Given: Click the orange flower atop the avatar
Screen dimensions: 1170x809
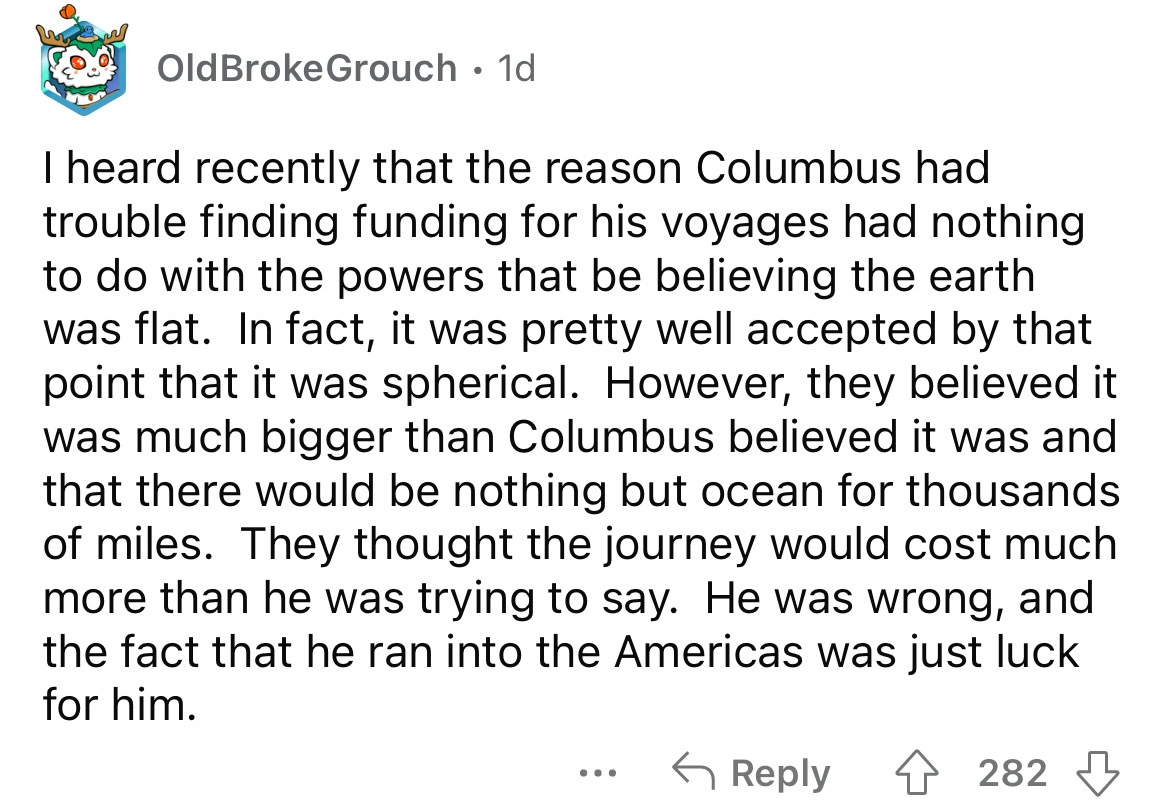Looking at the screenshot, I should point(68,12).
